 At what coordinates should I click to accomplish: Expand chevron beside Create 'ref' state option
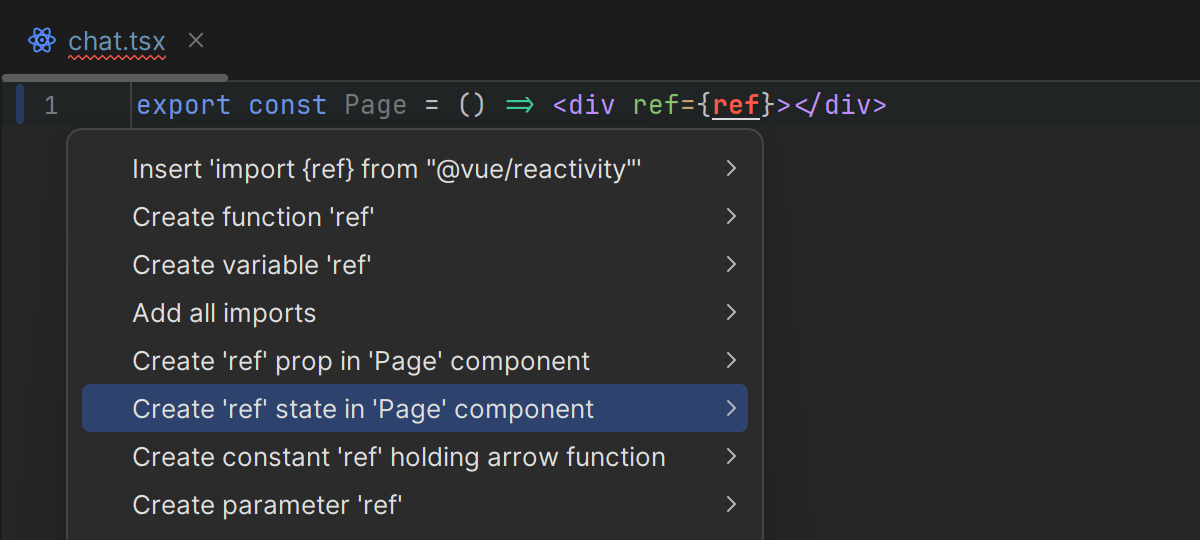coord(731,409)
